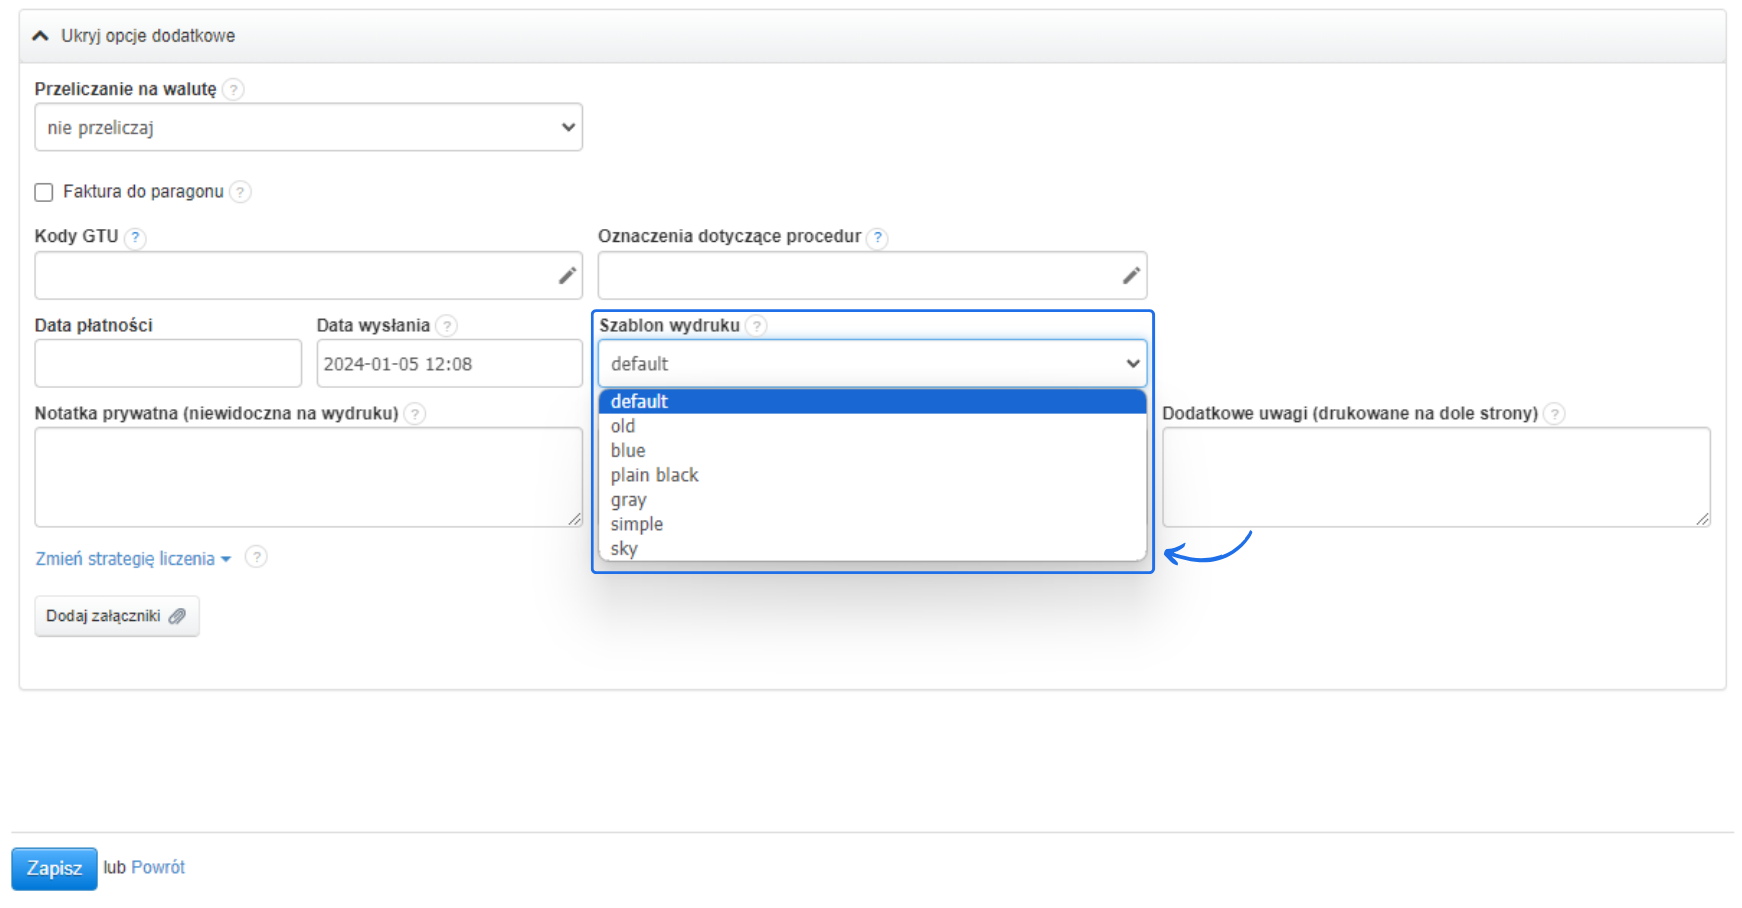This screenshot has height=908, width=1742.
Task: Expand Zmień strategię liczenia menu
Action: point(132,559)
